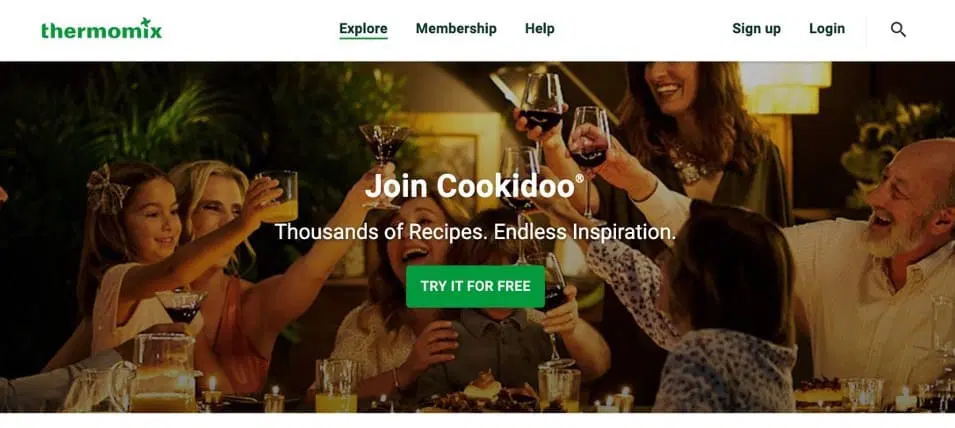Click the Thousands of Recipes tagline text

coord(475,232)
